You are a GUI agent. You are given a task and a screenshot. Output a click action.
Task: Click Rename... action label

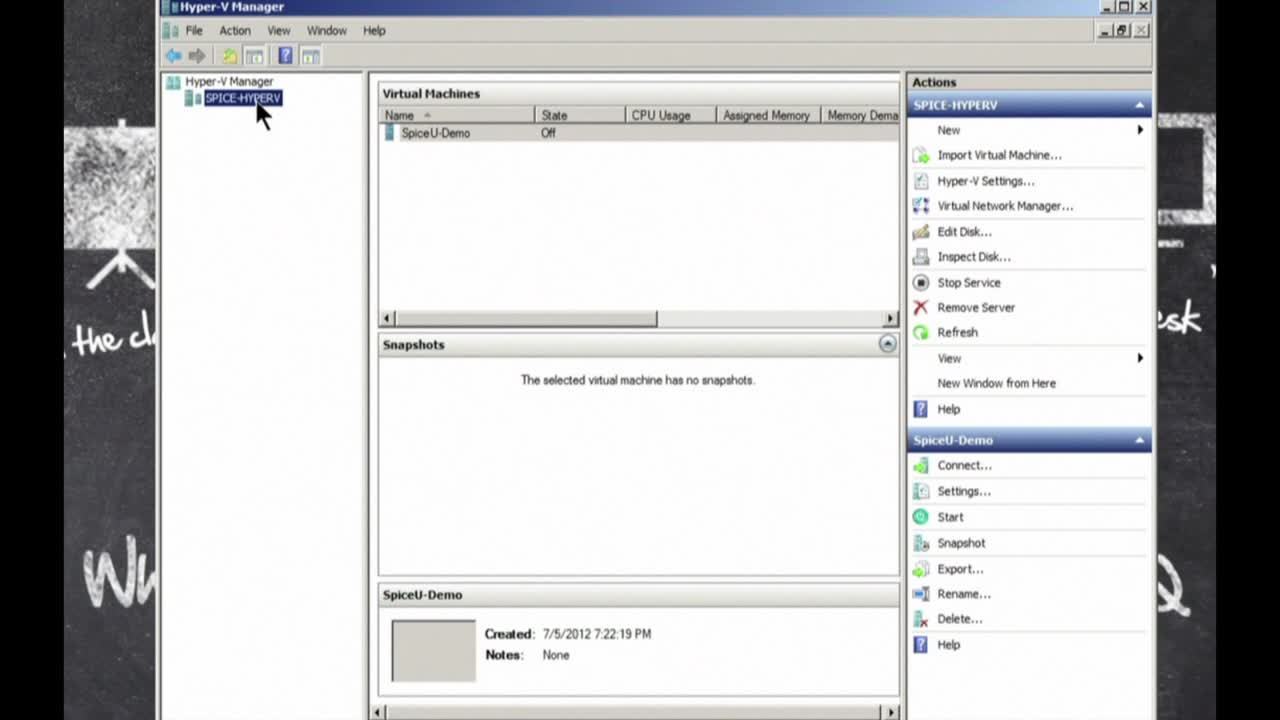(x=964, y=594)
